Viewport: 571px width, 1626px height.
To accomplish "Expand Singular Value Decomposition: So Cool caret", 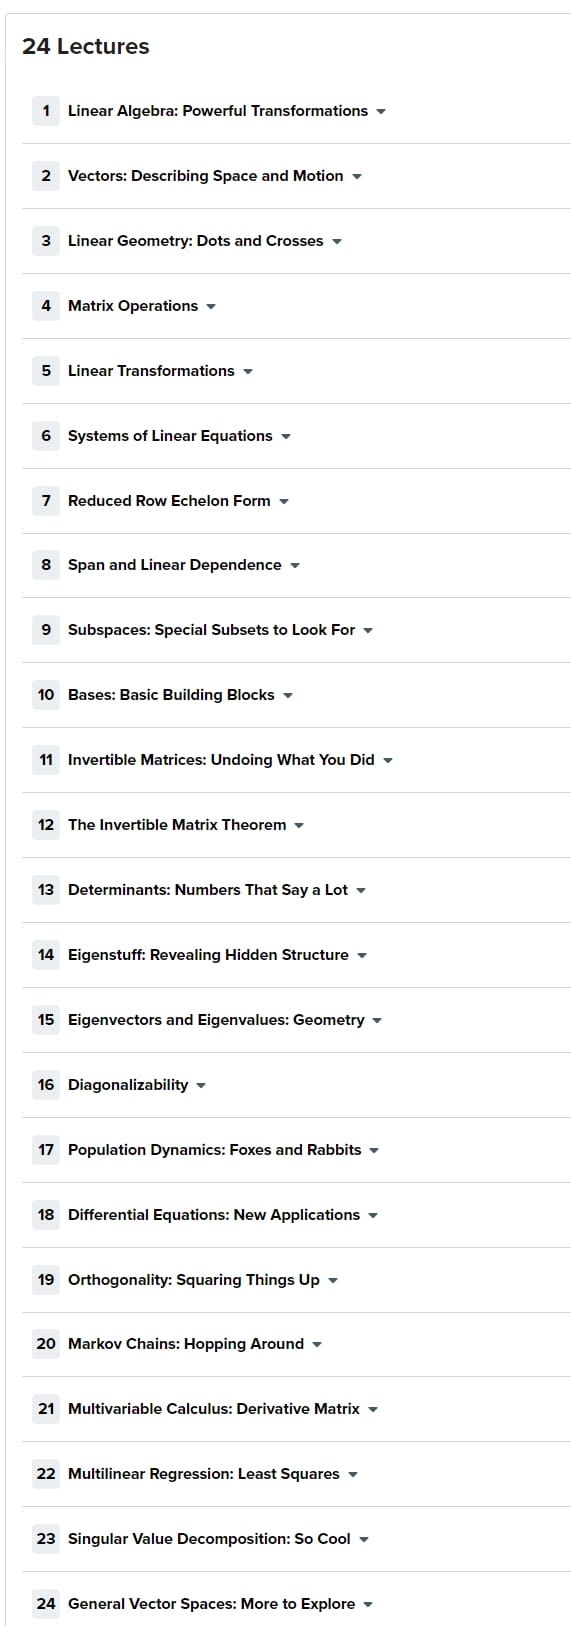I will [x=364, y=1540].
